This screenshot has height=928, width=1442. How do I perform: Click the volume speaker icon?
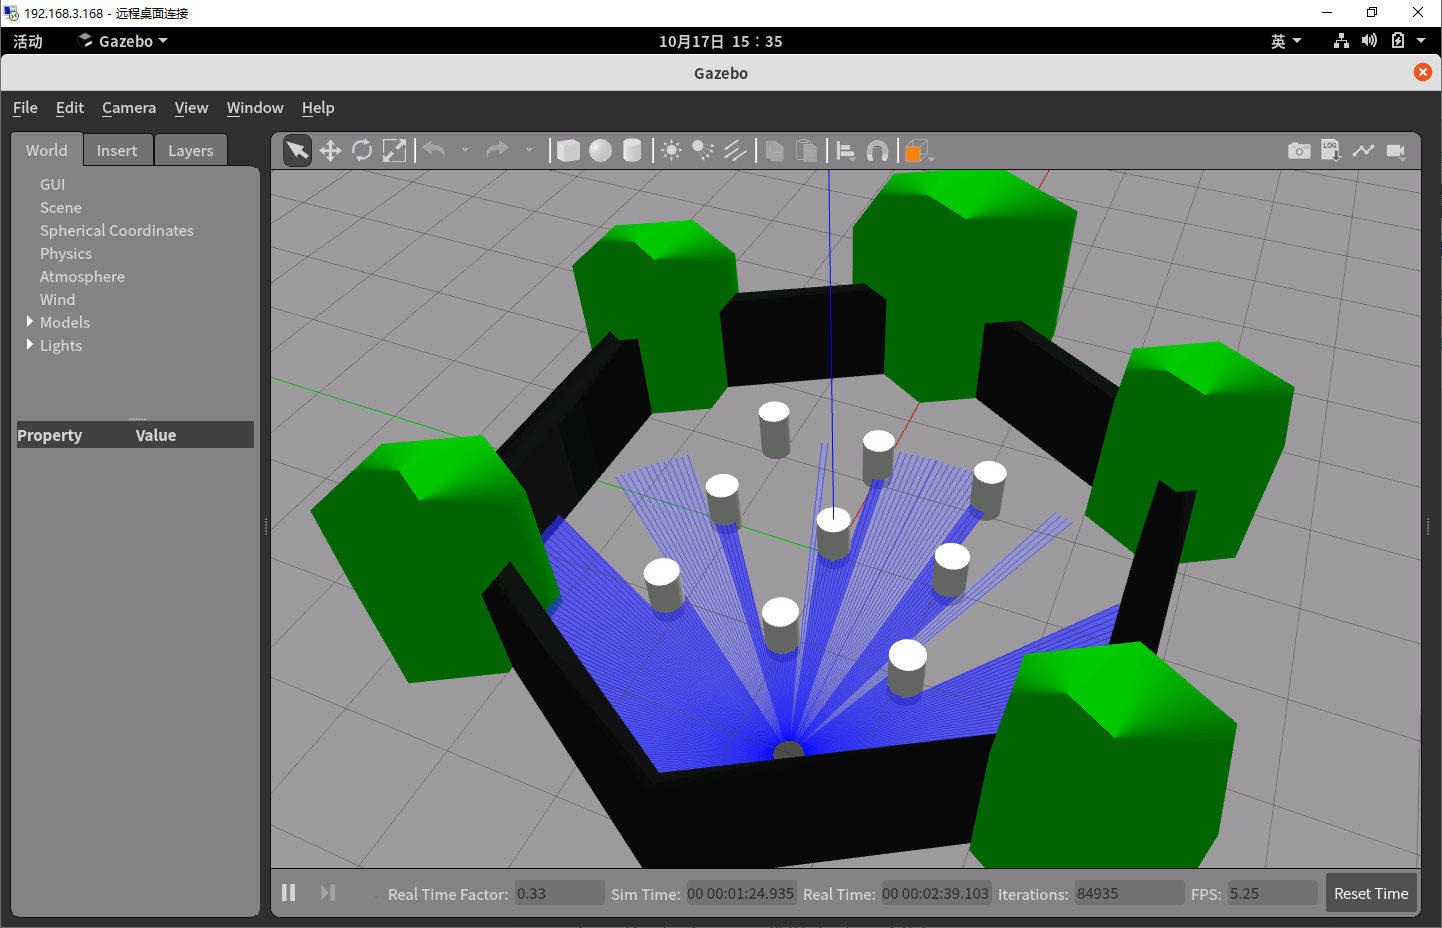[x=1369, y=41]
